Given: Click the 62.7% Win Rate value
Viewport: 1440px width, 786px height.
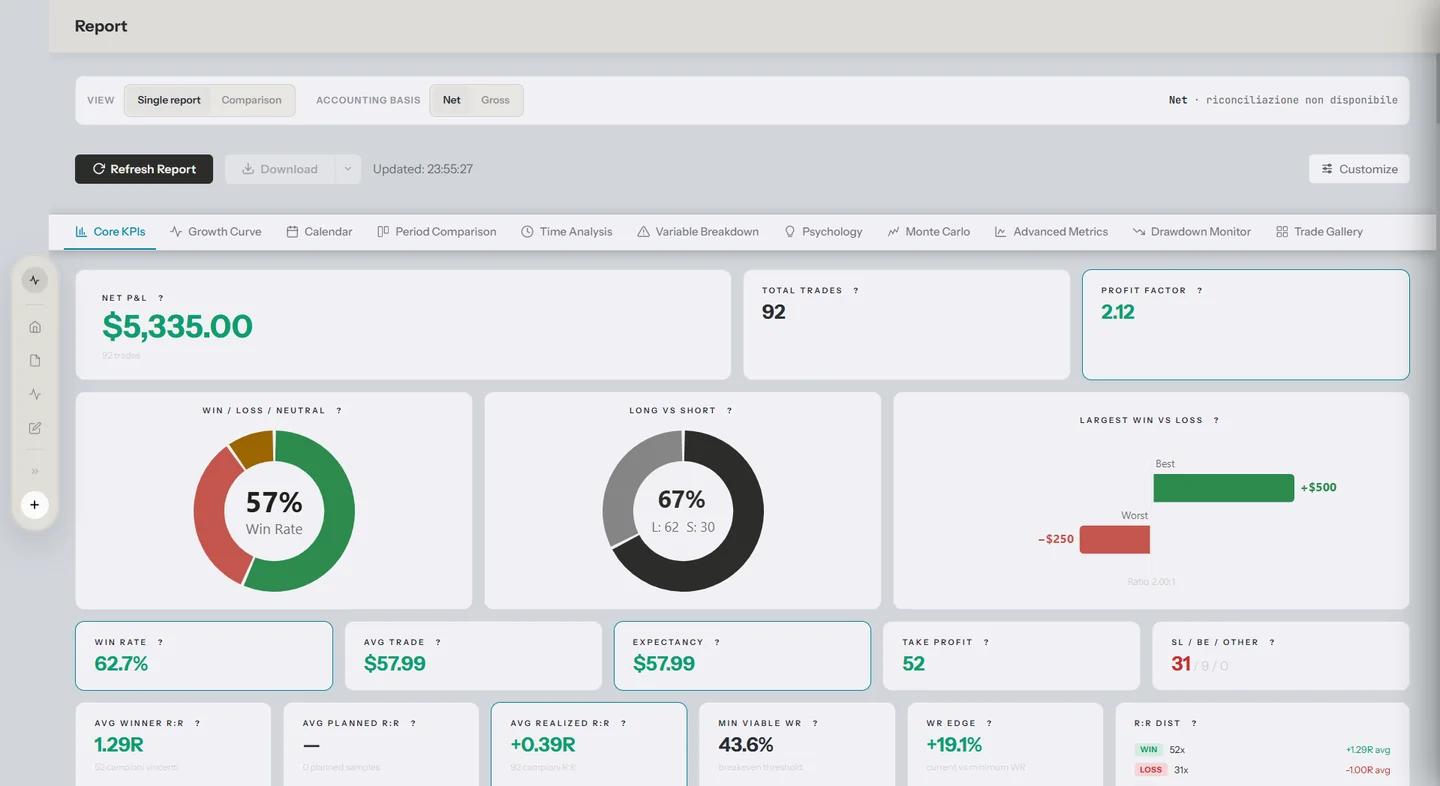Looking at the screenshot, I should (121, 664).
